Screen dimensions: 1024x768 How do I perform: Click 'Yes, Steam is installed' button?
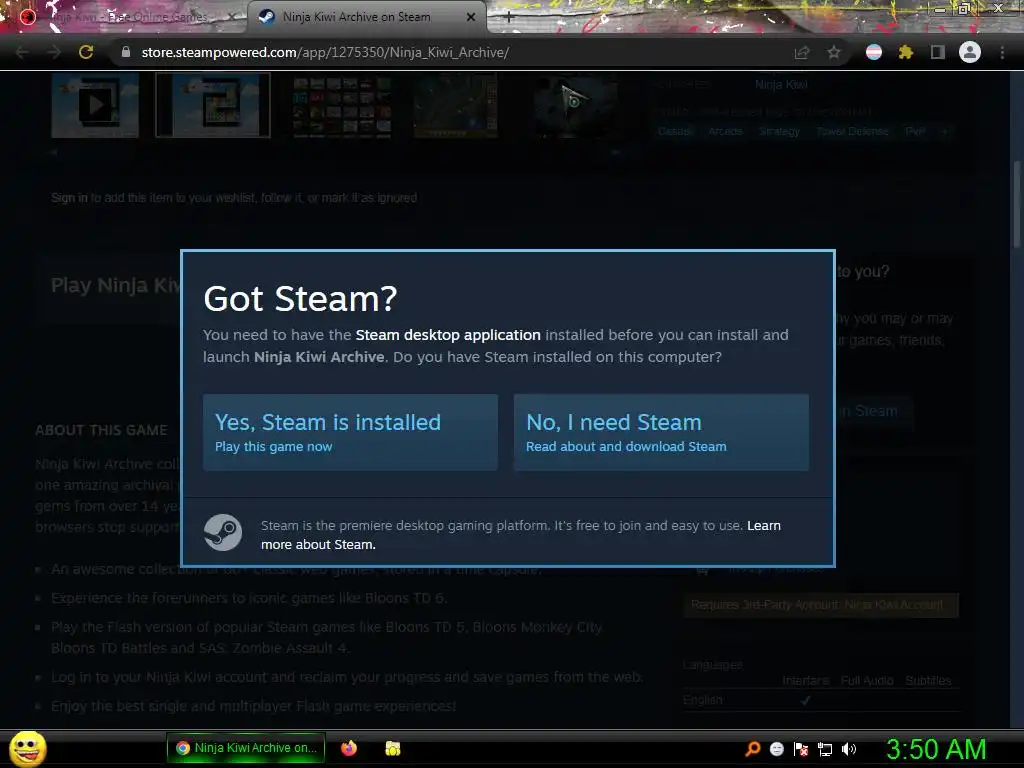pos(350,432)
